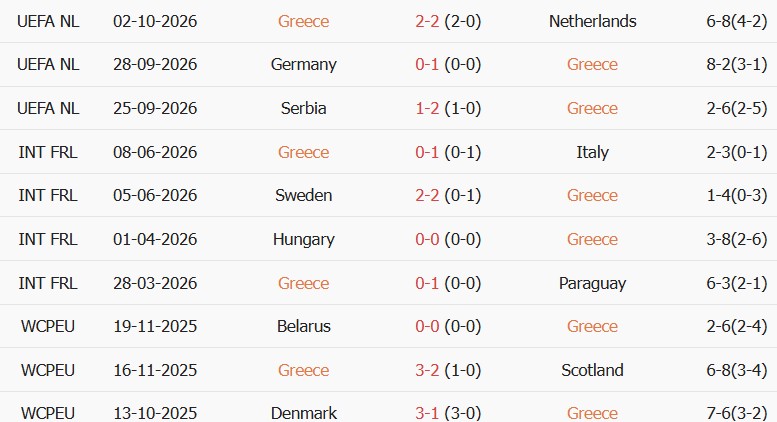Open the Italy team link

592,152
